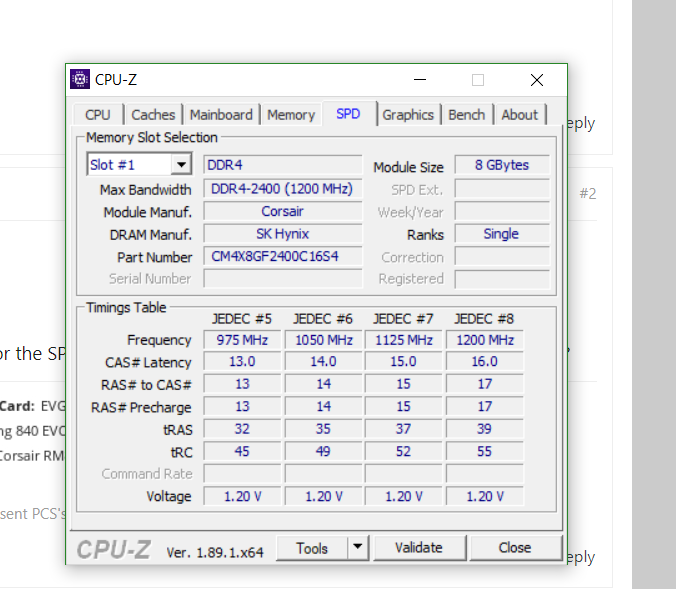
Task: Click the Validate button
Action: click(419, 548)
